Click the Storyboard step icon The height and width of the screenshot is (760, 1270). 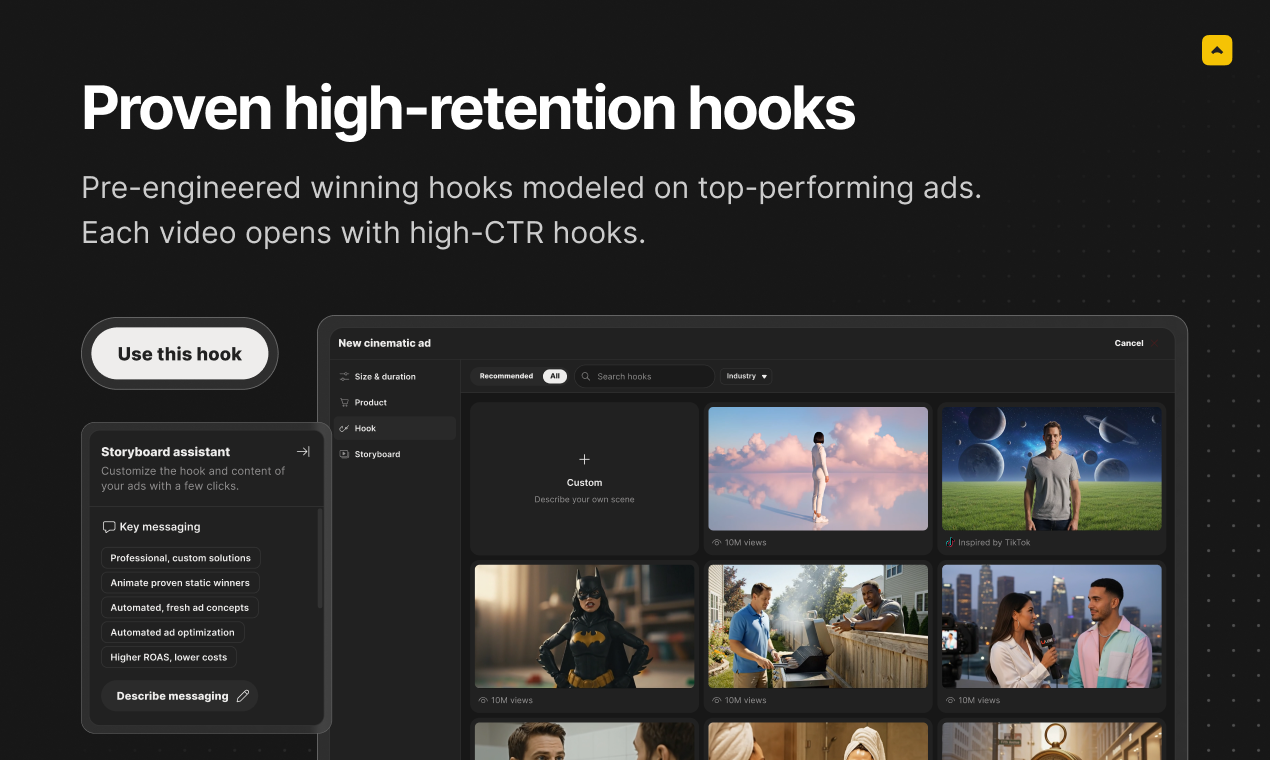coord(345,454)
